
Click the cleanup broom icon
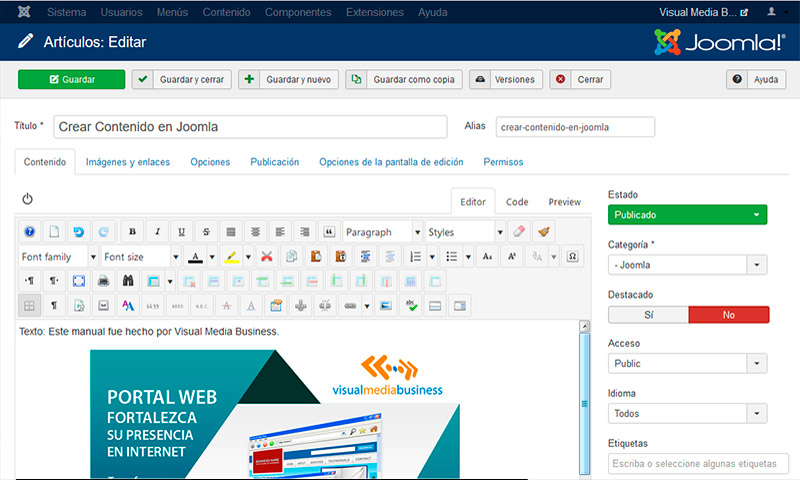[x=544, y=232]
